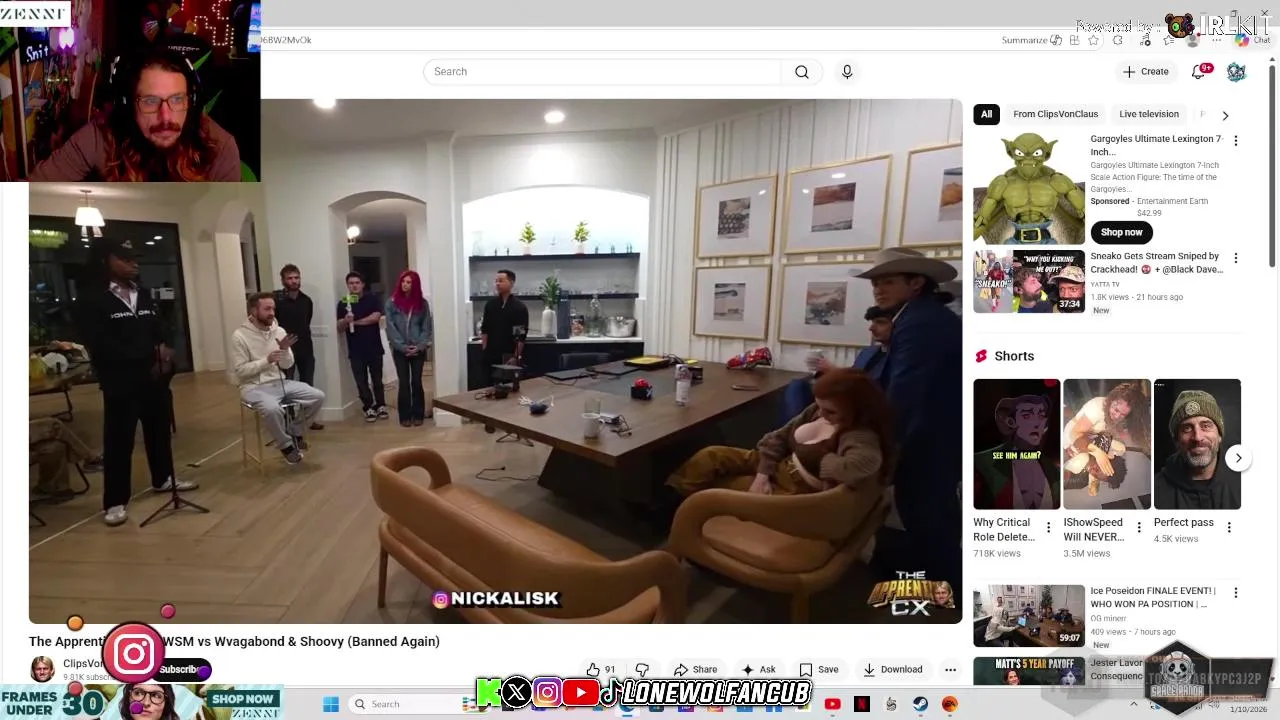
Task: Expand hidden system tray icons
Action: pos(1133,704)
